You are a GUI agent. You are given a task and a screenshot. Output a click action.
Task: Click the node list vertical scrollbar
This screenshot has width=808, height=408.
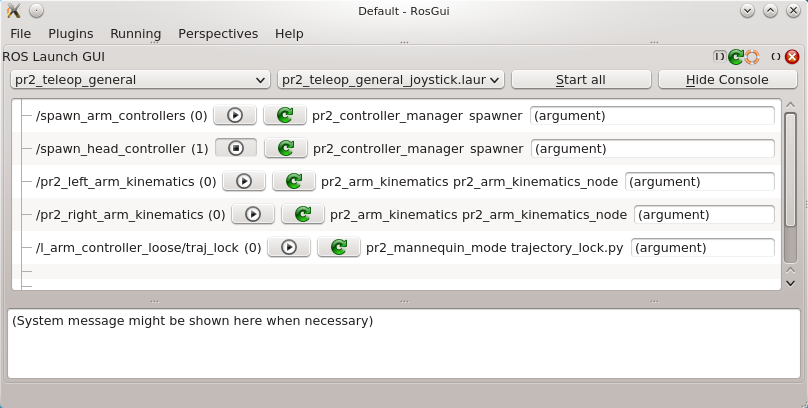(x=790, y=185)
